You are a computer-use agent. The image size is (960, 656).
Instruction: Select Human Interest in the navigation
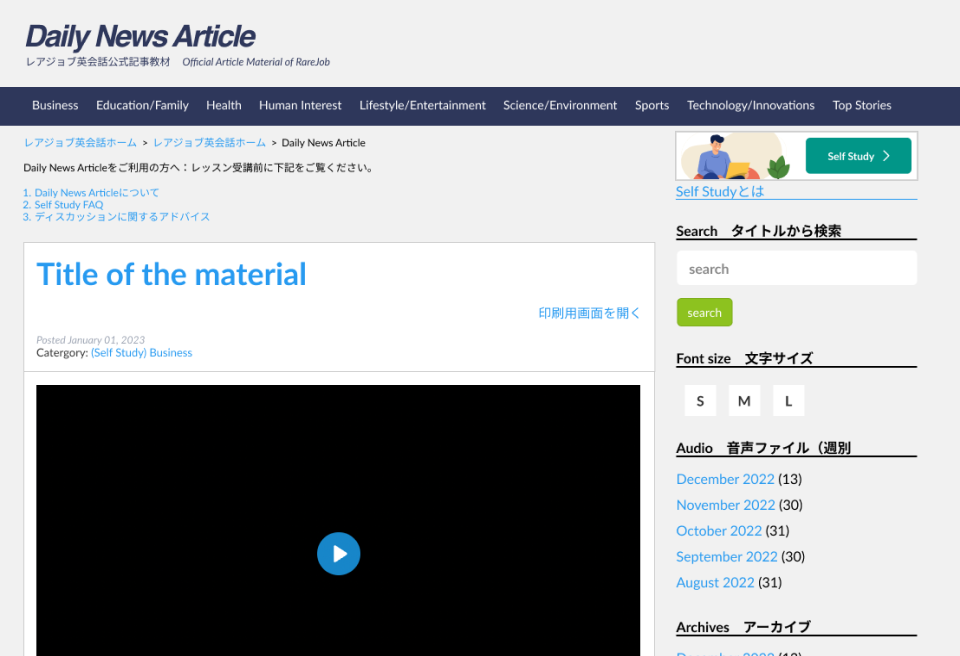(x=300, y=105)
